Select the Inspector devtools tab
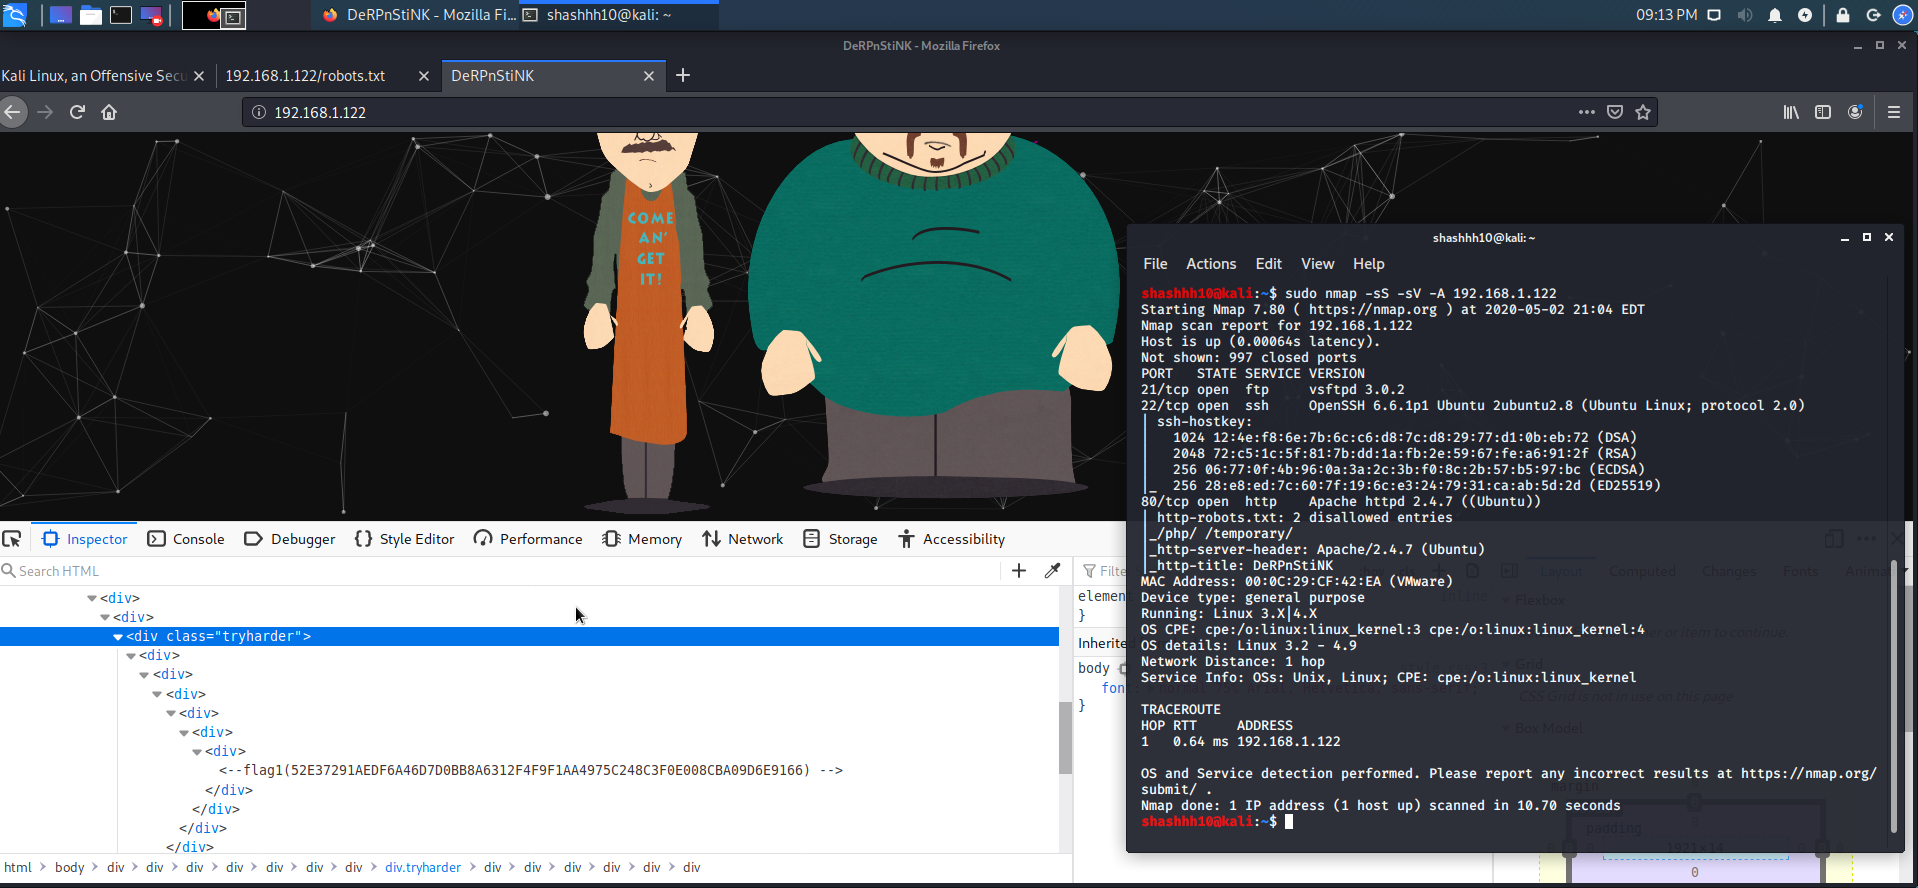This screenshot has width=1918, height=888. point(85,539)
